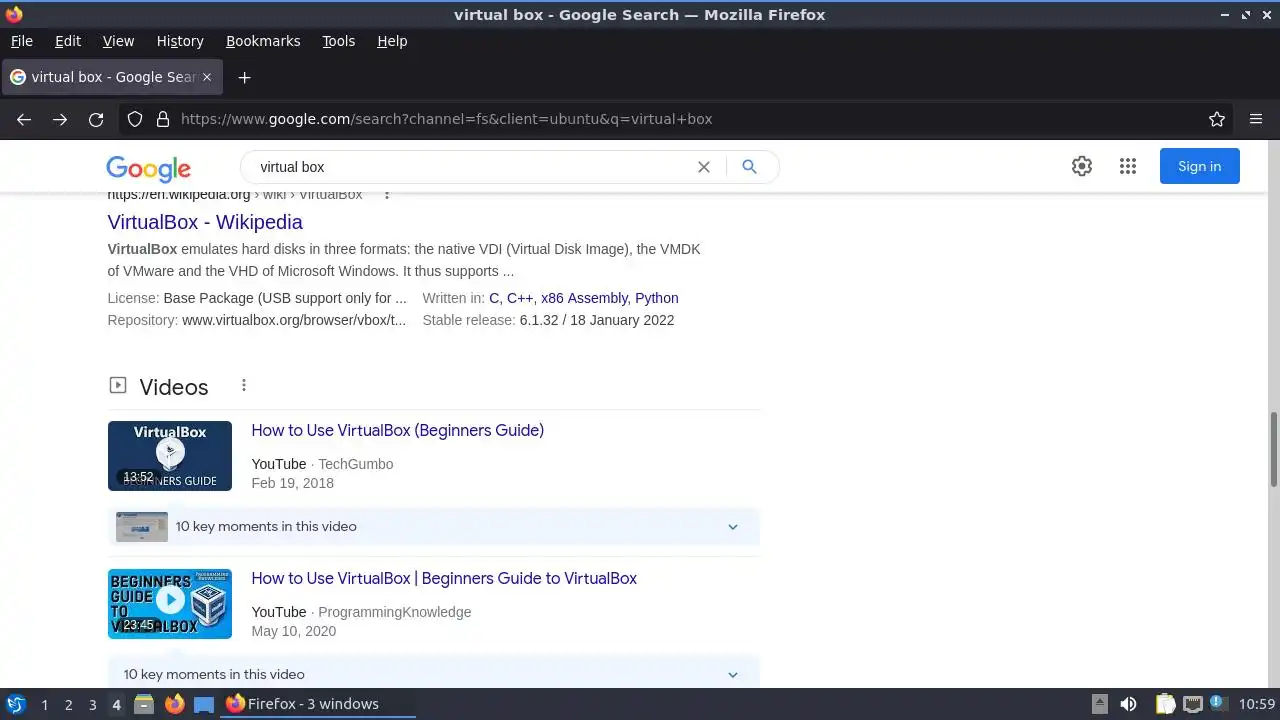Image resolution: width=1280 pixels, height=720 pixels.
Task: Open the Help menu
Action: [x=392, y=41]
